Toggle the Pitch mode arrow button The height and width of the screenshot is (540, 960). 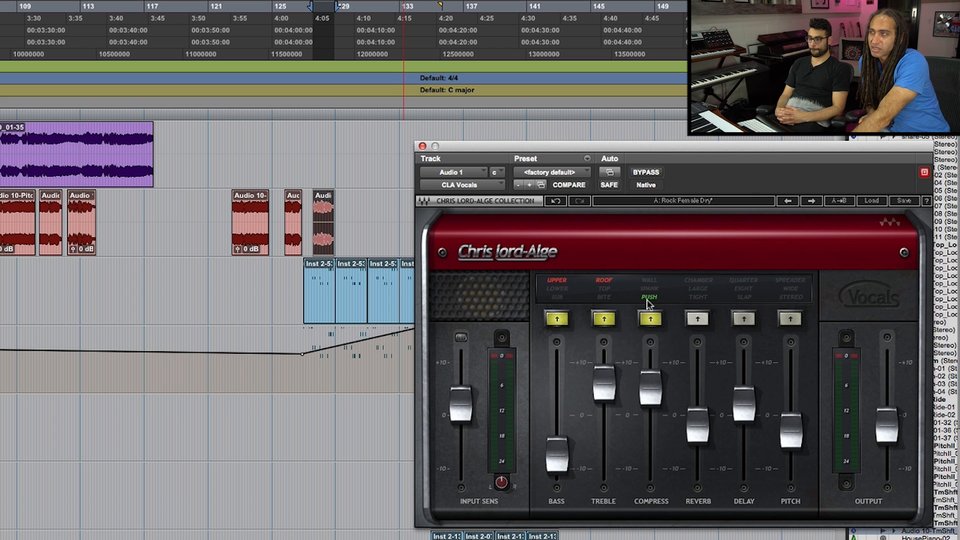click(790, 318)
